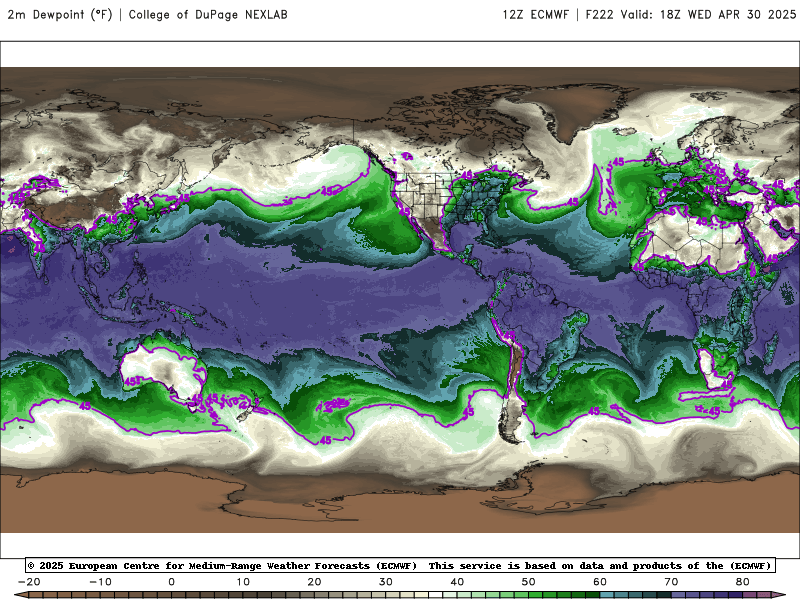
Task: Click the "70" color scale label
Action: pos(671,582)
